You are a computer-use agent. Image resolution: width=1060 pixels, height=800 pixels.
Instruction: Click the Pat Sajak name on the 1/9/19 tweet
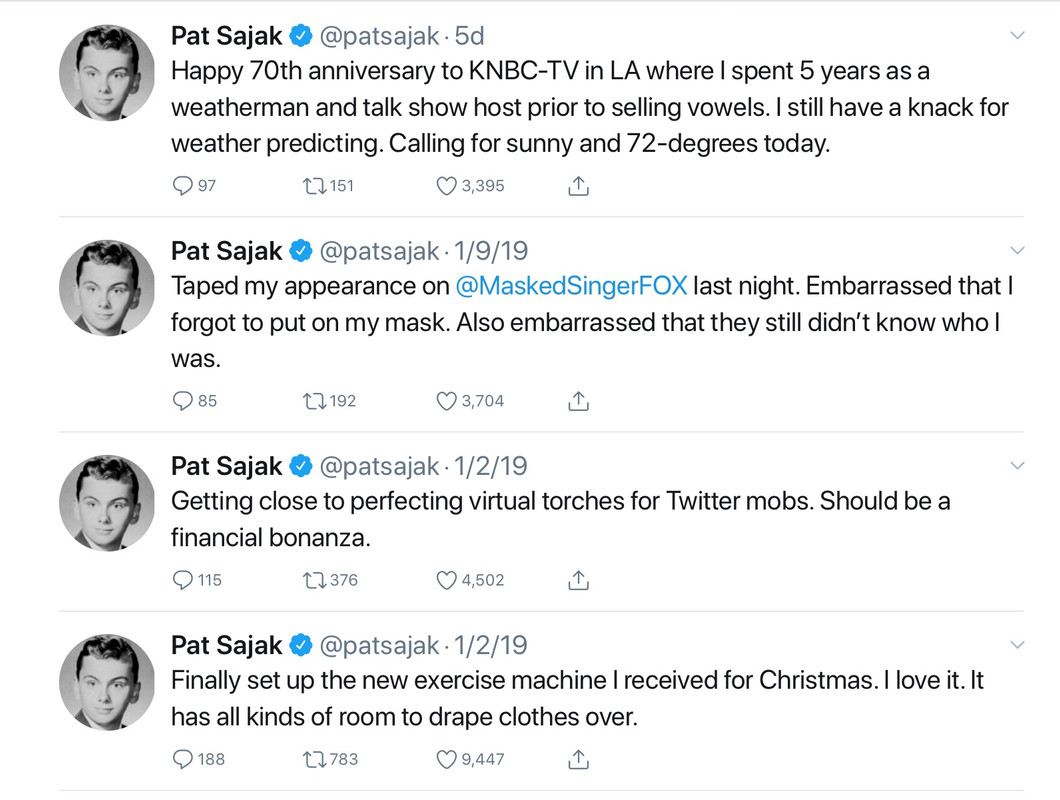click(226, 251)
